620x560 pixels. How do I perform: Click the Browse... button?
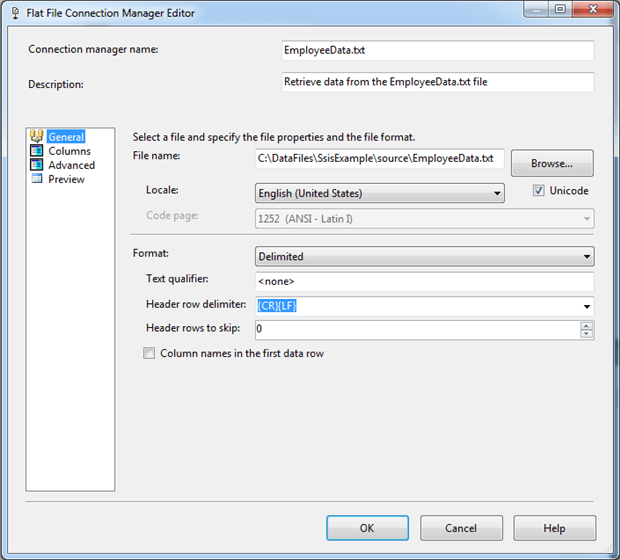click(552, 163)
